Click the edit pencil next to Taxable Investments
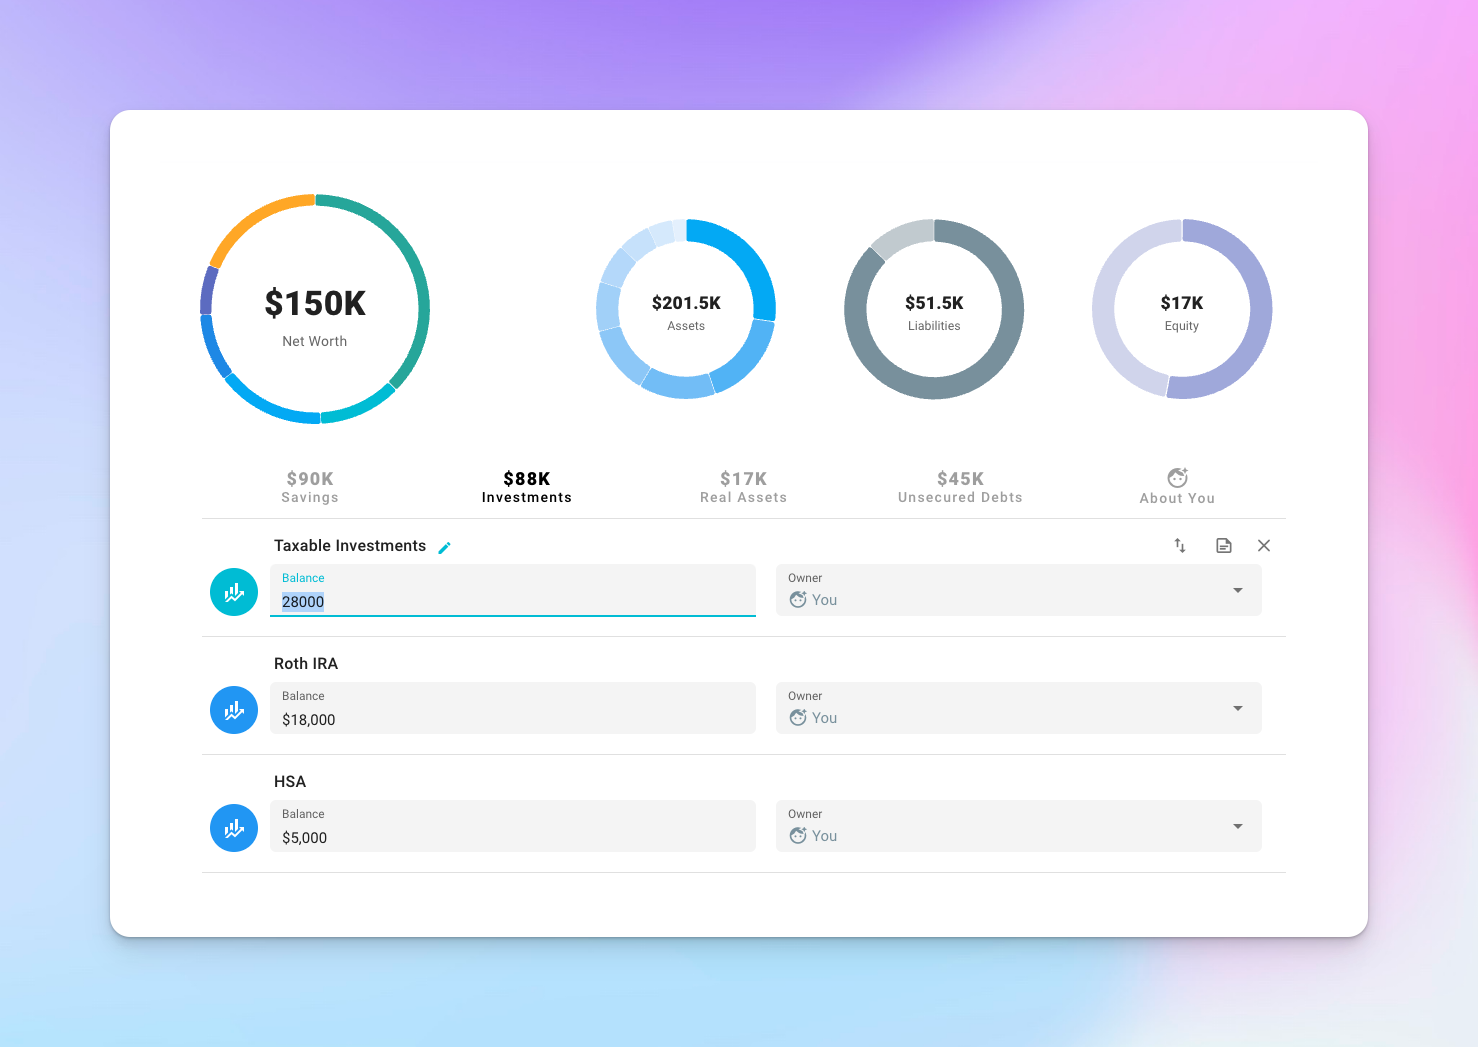 [x=444, y=546]
